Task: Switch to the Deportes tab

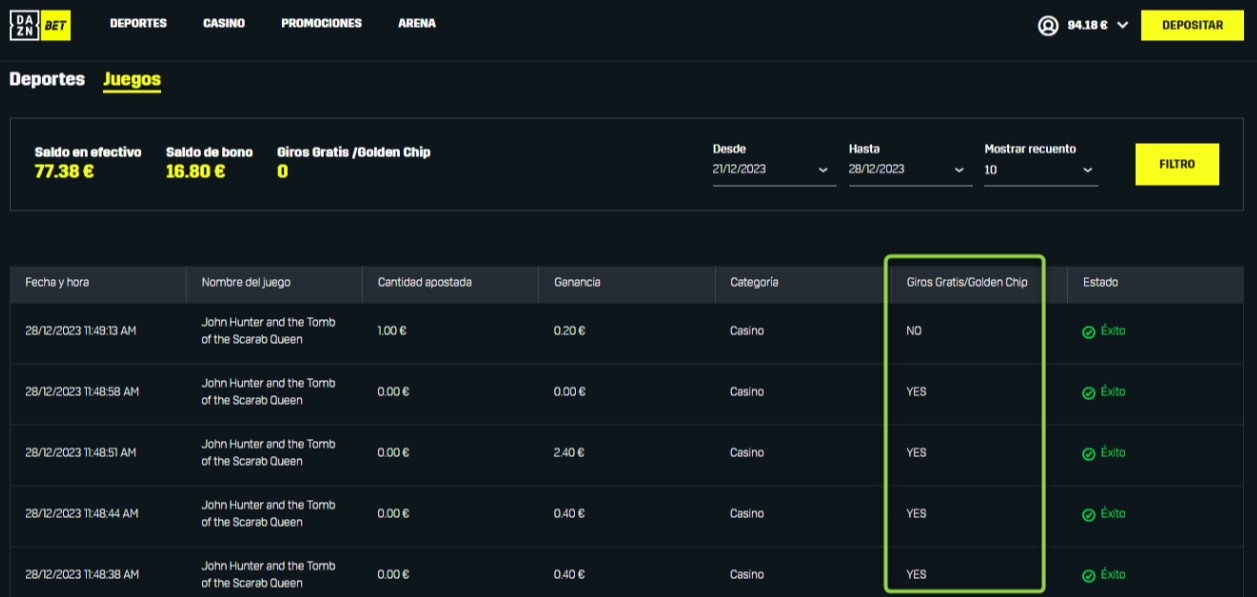Action: click(47, 80)
